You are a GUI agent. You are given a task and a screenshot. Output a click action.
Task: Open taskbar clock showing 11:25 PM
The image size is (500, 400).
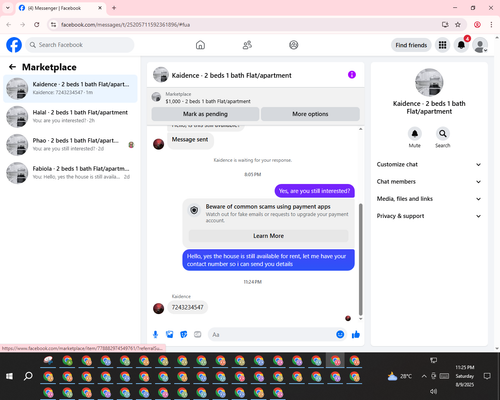(x=465, y=376)
